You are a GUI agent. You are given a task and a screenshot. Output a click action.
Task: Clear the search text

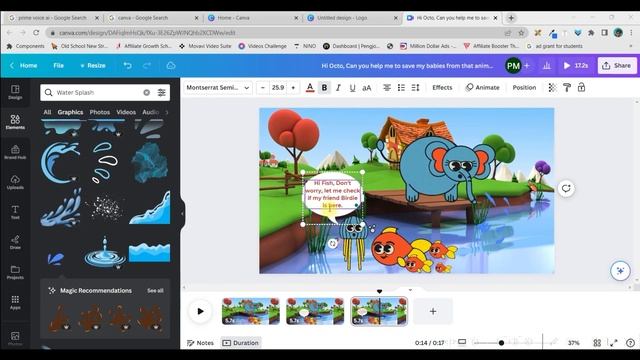point(147,93)
